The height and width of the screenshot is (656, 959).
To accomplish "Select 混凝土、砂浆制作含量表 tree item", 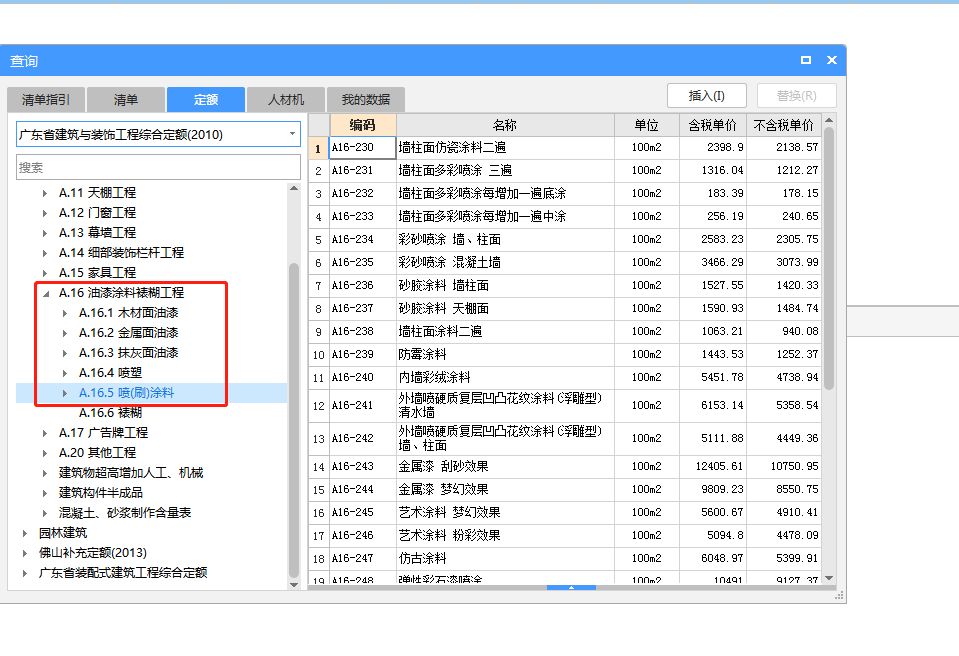I will pos(125,513).
